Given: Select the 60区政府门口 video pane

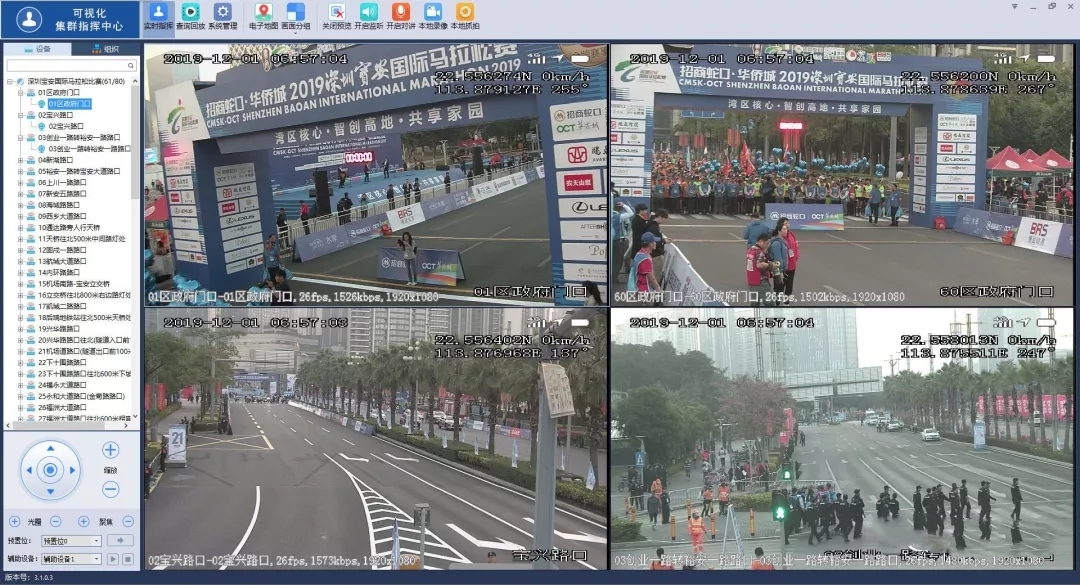Looking at the screenshot, I should 842,175.
